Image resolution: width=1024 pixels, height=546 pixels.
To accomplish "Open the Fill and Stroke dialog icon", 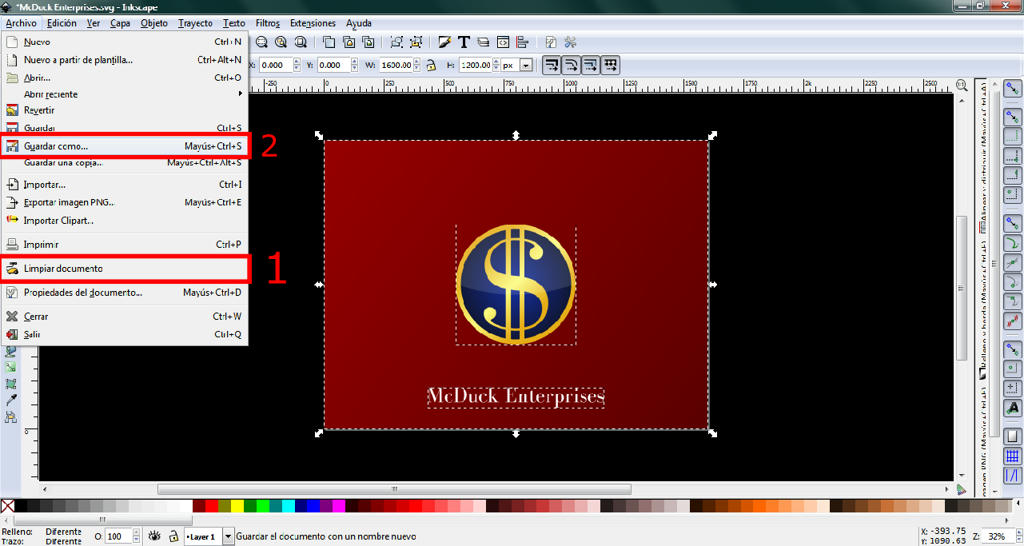I will click(445, 42).
